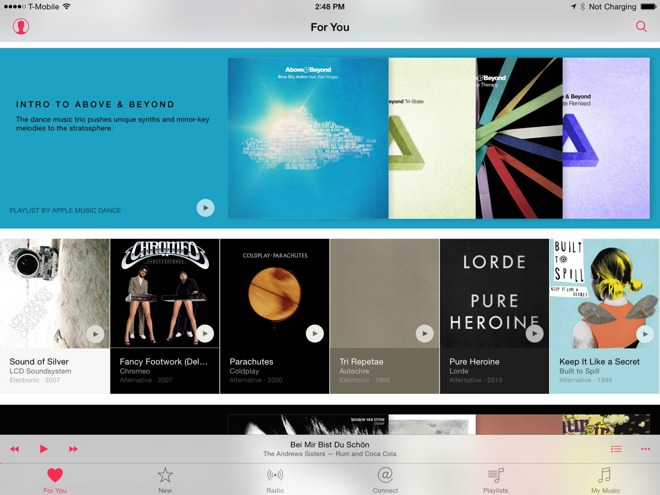Tap the status bar battery icon

[648, 7]
